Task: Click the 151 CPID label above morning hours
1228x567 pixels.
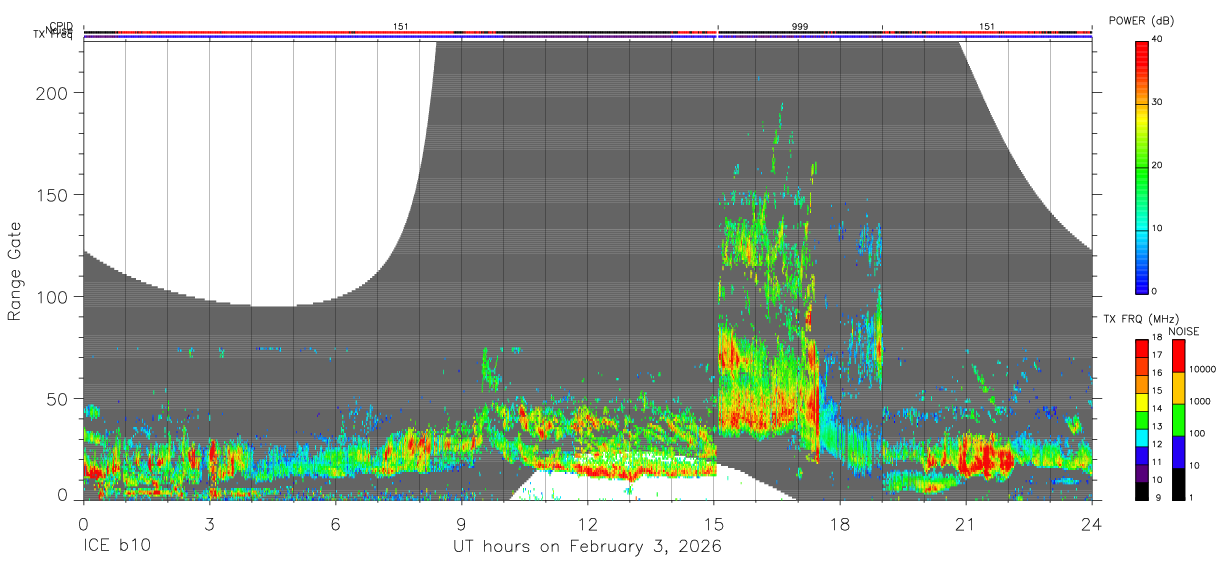Action: tap(400, 26)
